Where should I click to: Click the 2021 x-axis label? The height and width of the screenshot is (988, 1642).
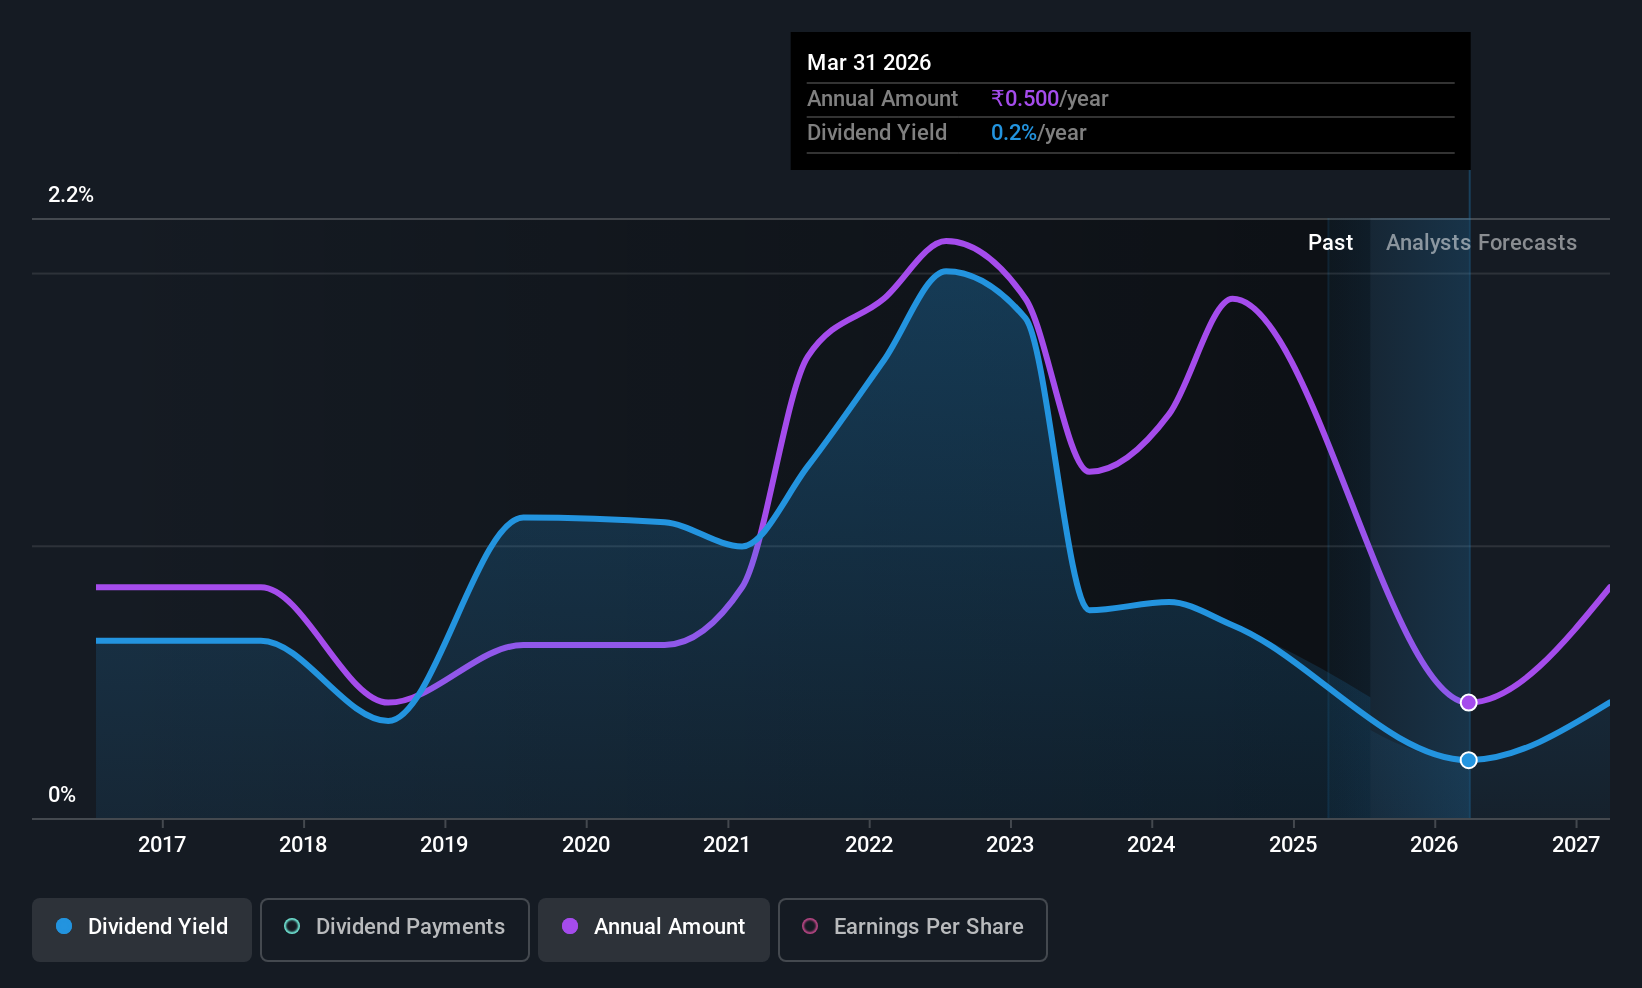coord(727,845)
